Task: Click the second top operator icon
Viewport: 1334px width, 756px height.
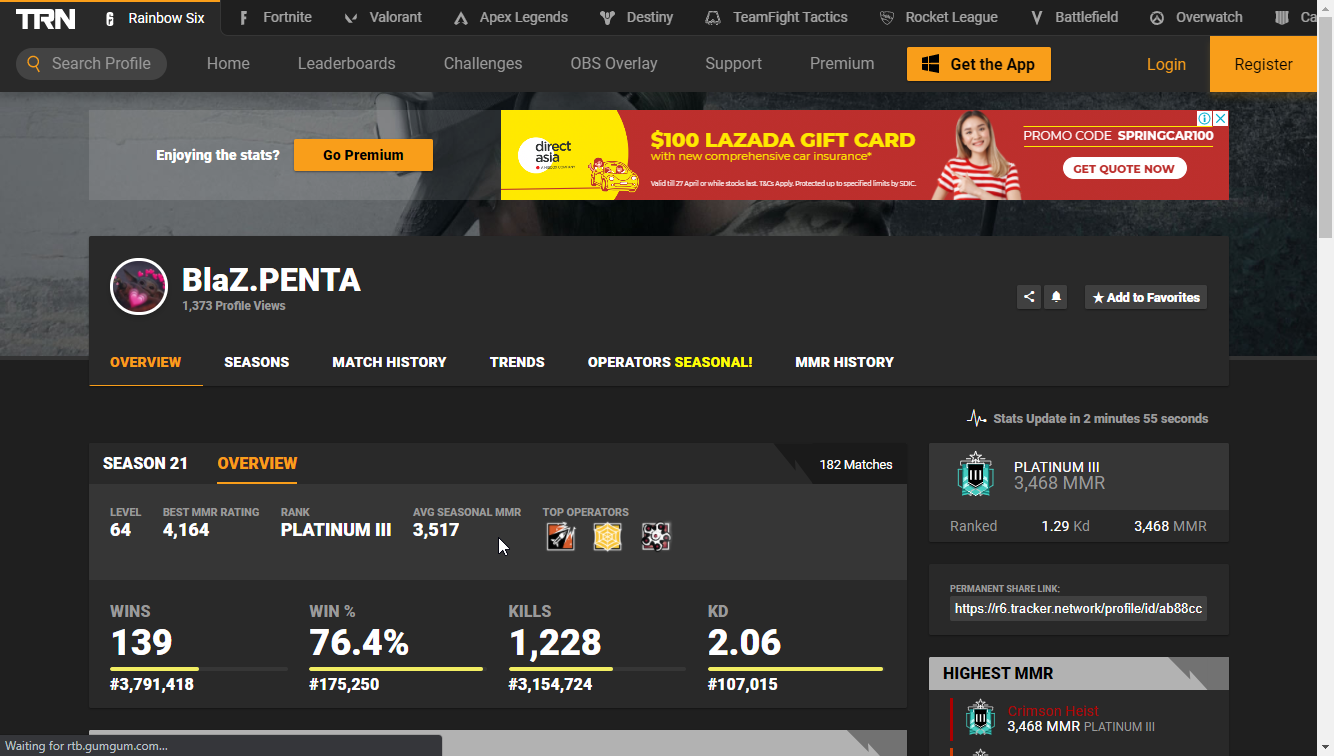Action: pos(608,537)
